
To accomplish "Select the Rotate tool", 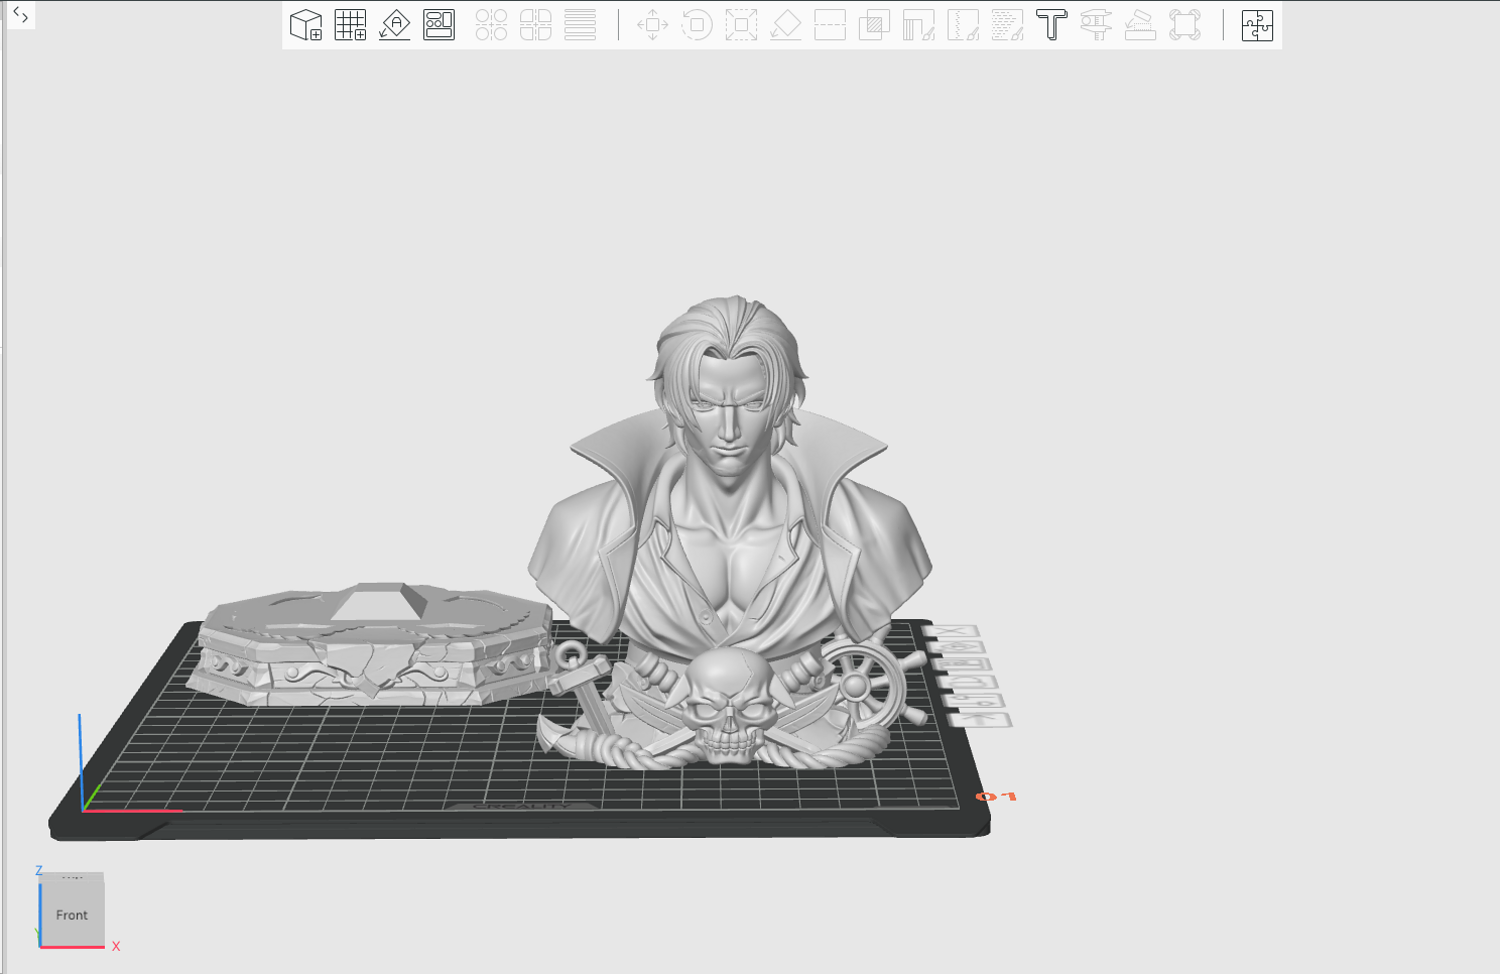I will coord(697,25).
